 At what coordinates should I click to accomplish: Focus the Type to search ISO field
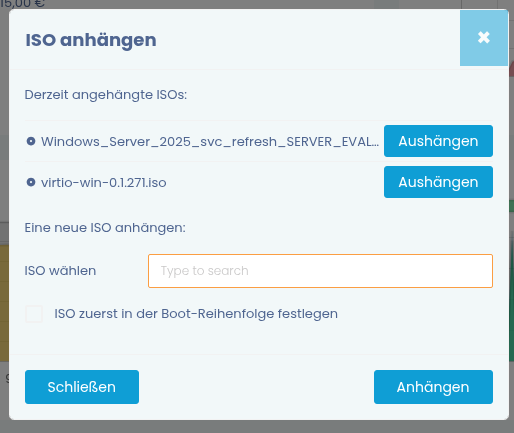tap(320, 271)
